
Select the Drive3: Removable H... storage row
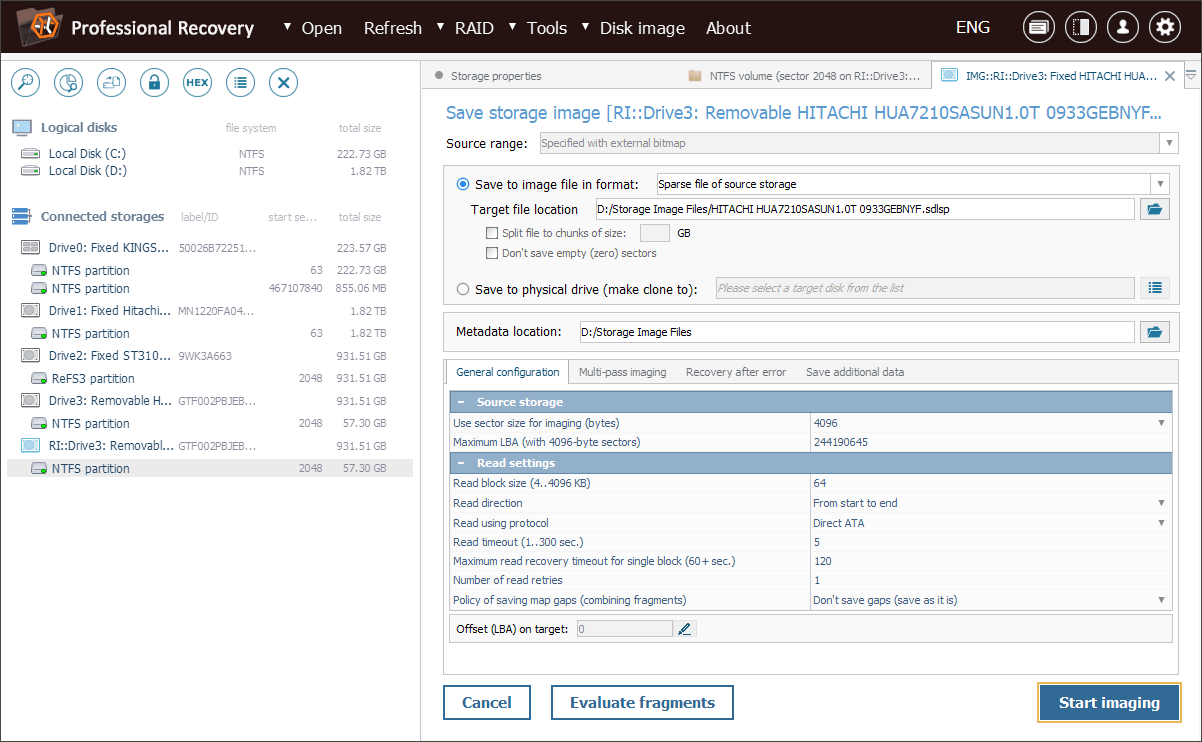pos(210,401)
